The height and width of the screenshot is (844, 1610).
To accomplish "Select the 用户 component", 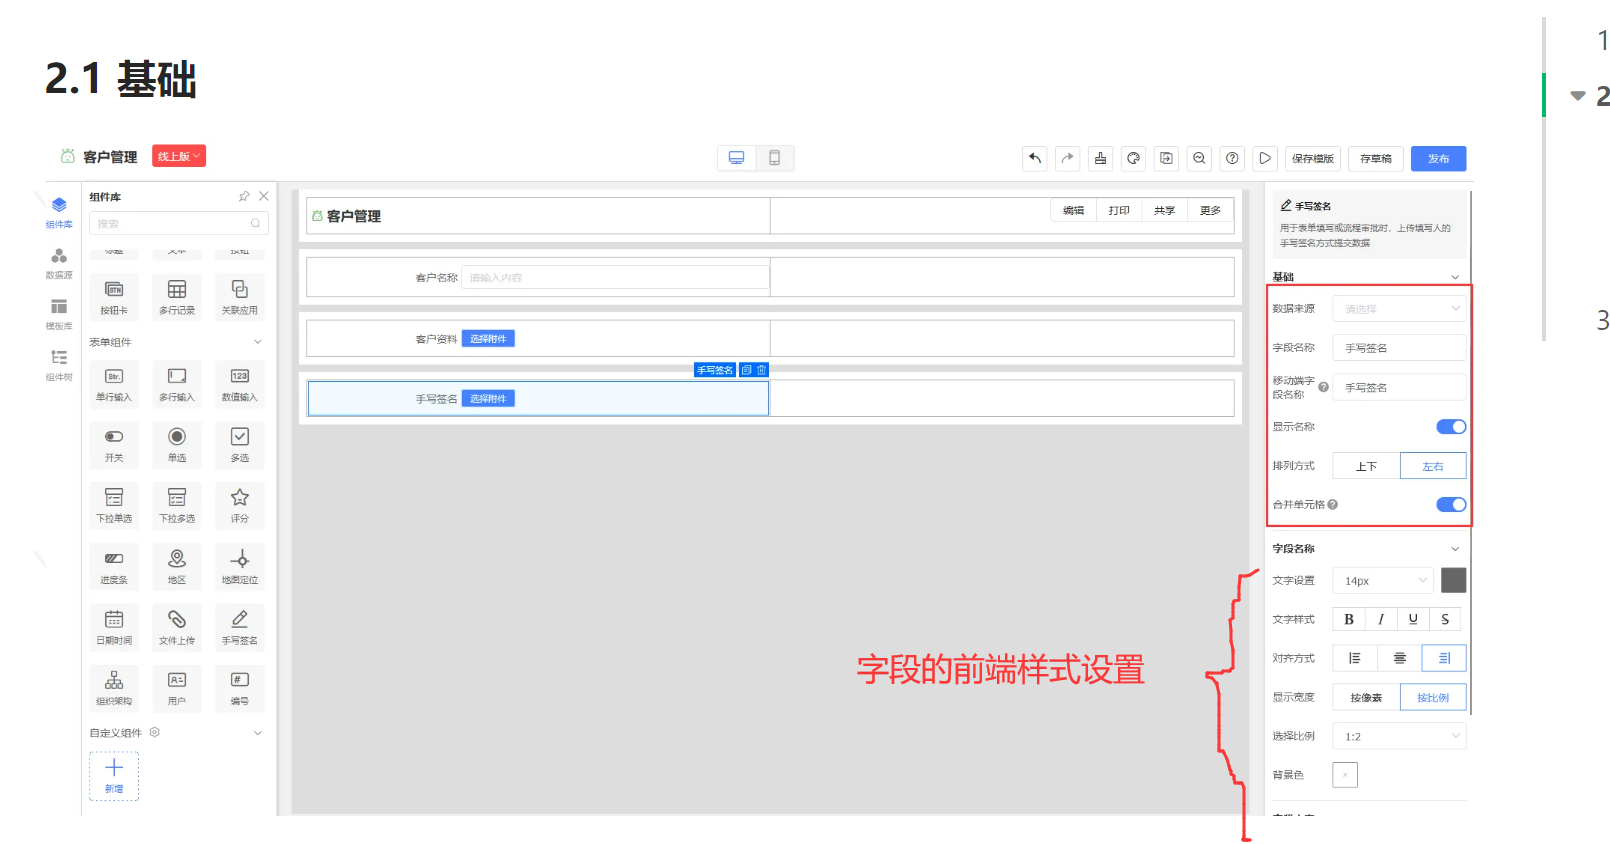I will click(177, 689).
